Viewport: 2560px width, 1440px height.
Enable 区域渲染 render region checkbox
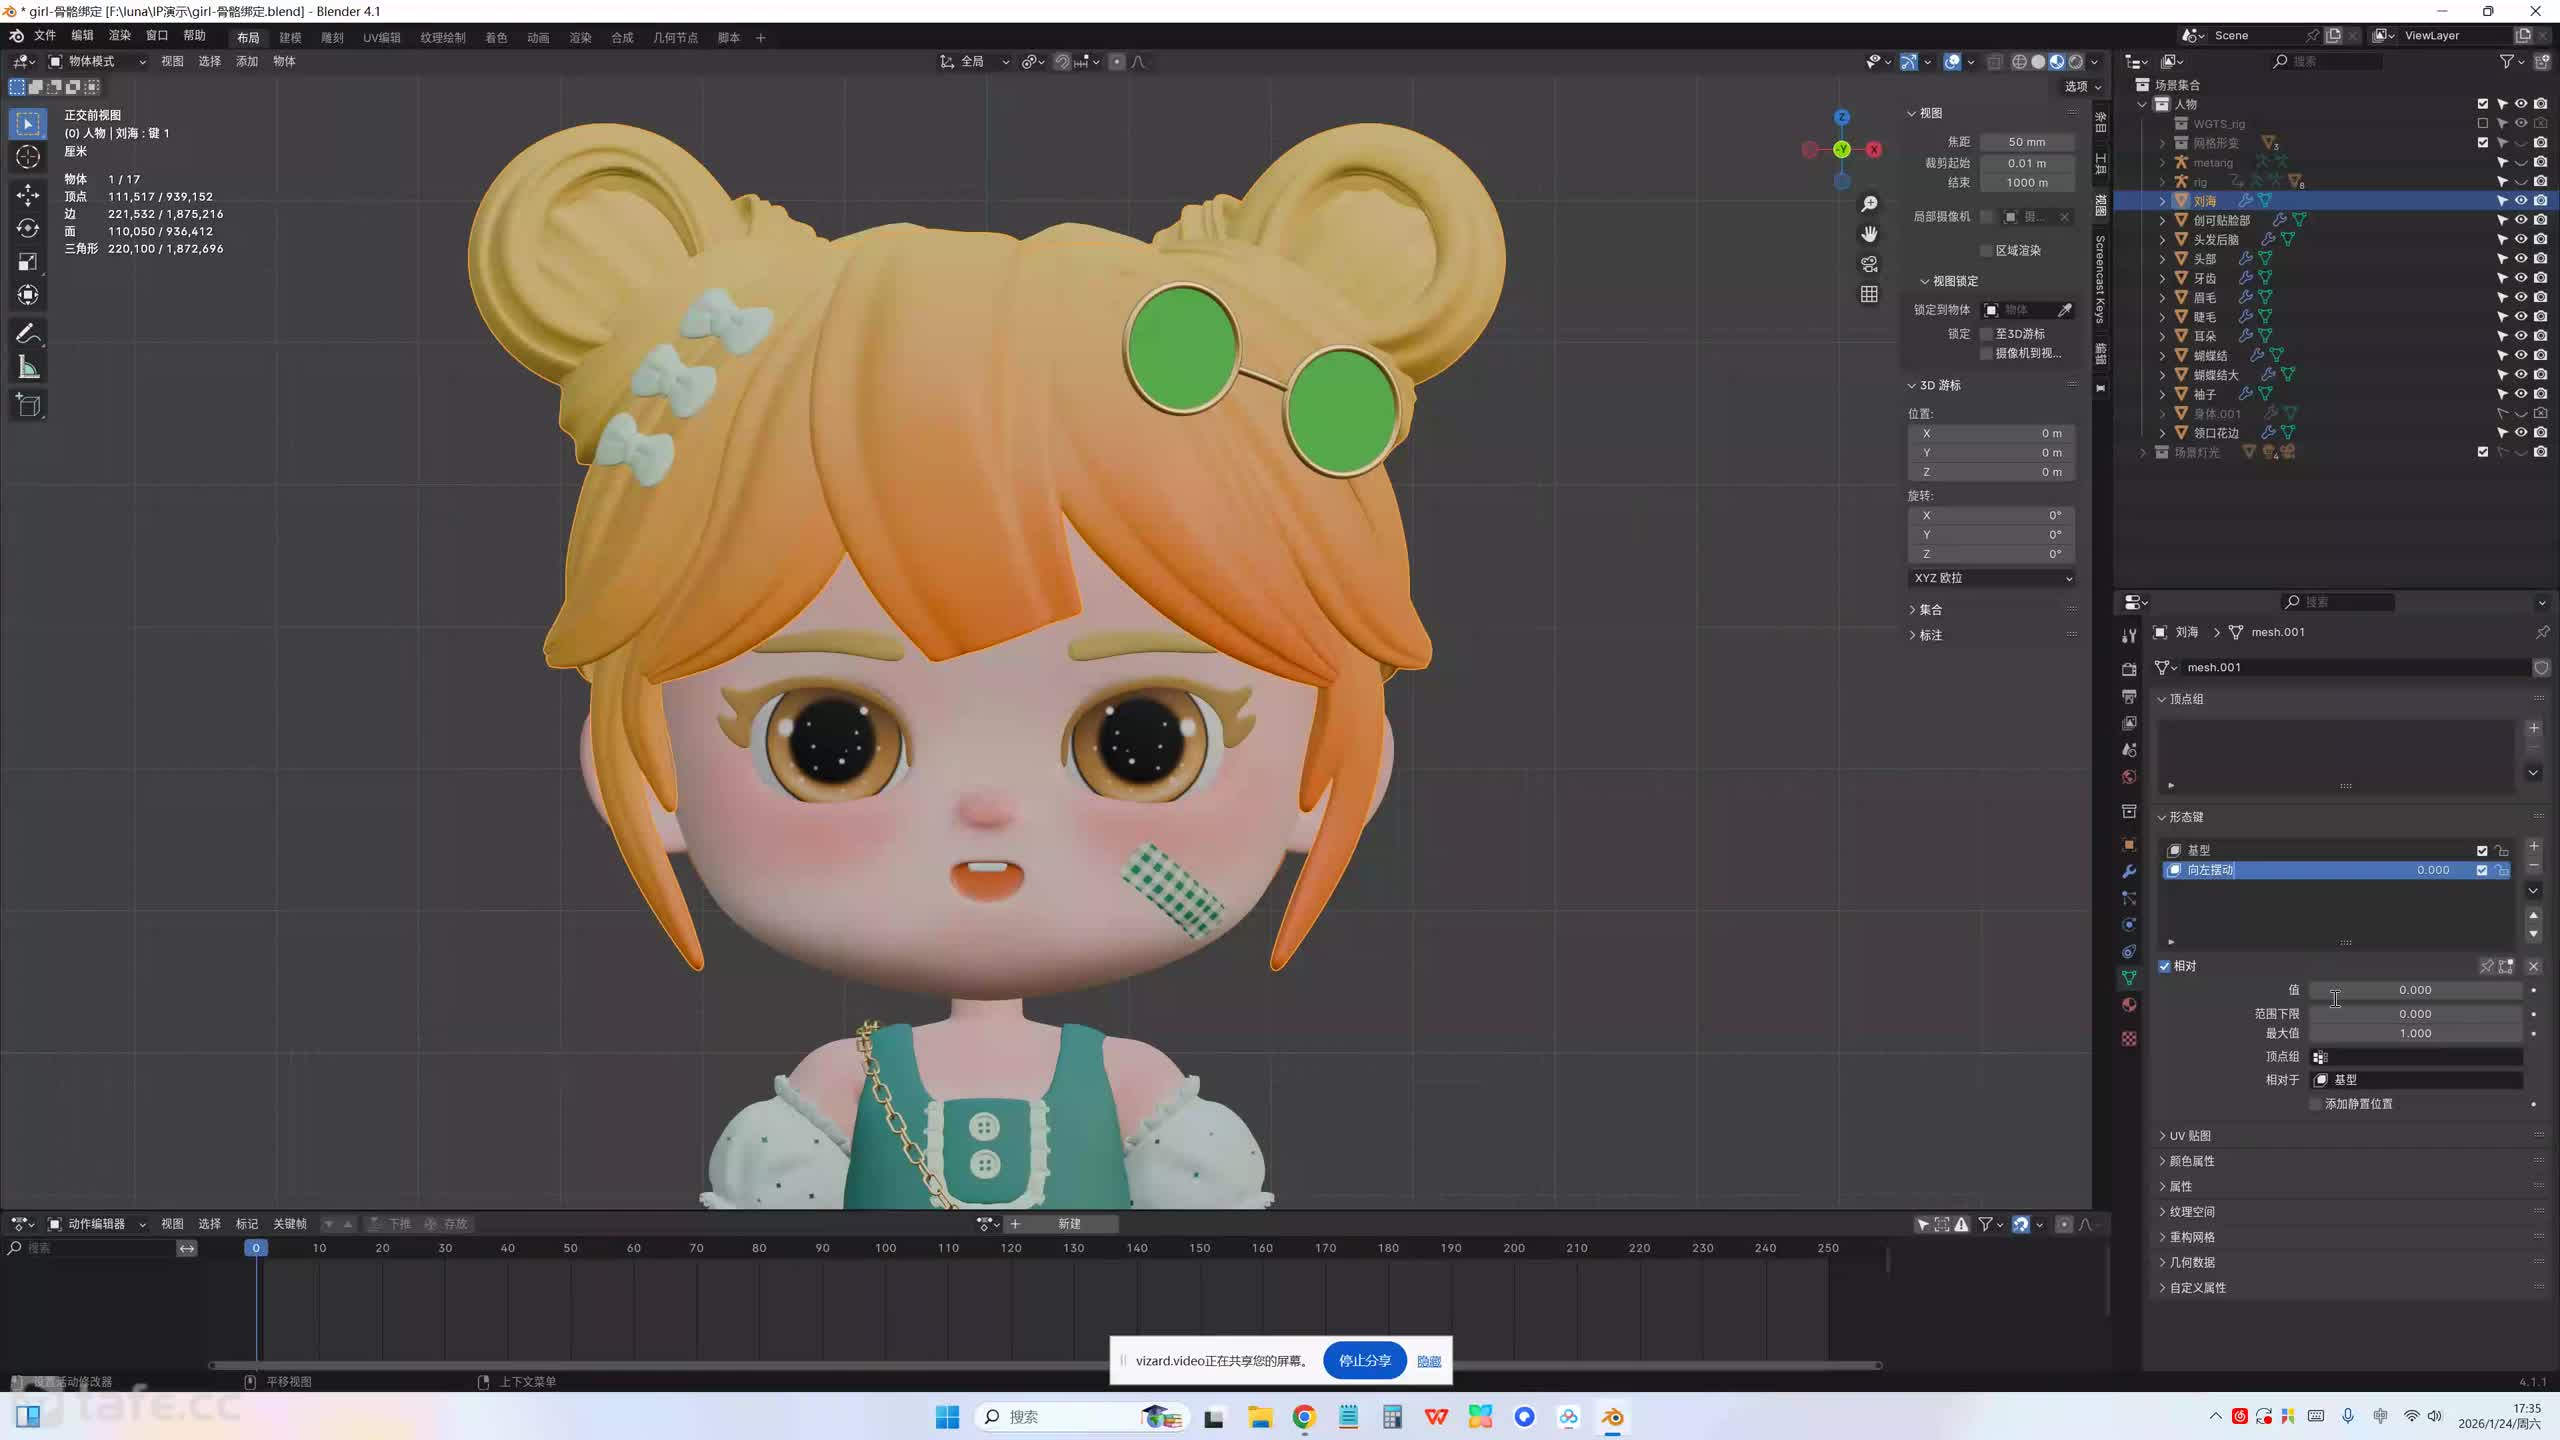1986,250
